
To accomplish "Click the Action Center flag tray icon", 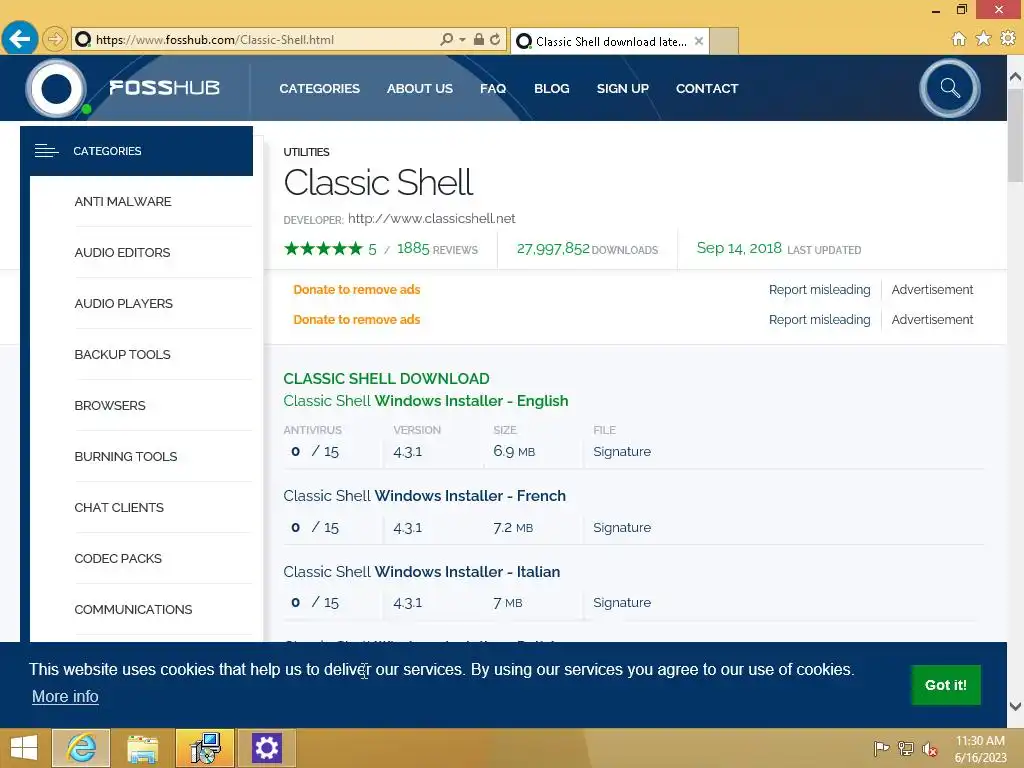I will (881, 748).
